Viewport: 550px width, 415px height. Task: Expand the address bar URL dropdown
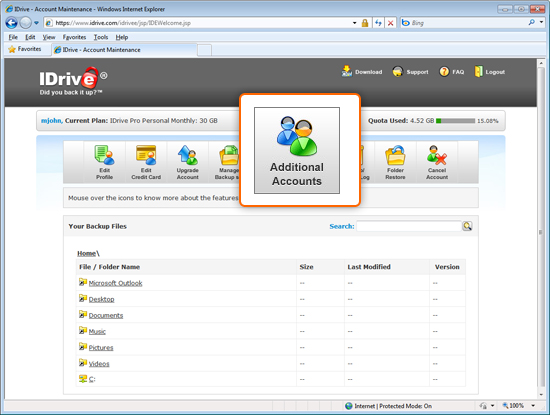355,23
